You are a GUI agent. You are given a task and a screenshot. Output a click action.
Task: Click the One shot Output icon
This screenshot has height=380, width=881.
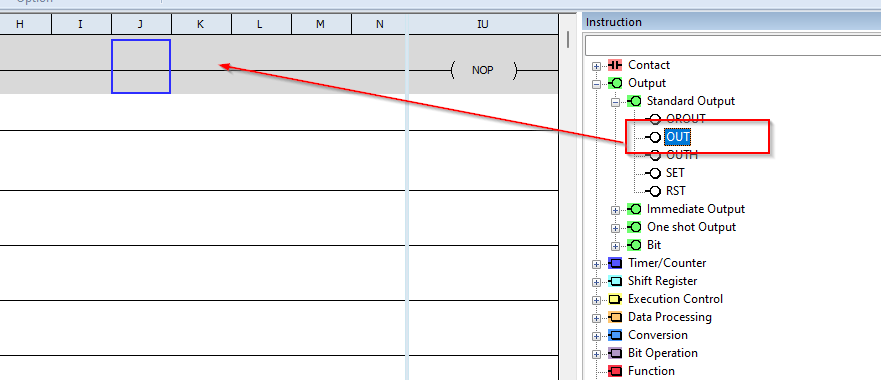pos(634,227)
